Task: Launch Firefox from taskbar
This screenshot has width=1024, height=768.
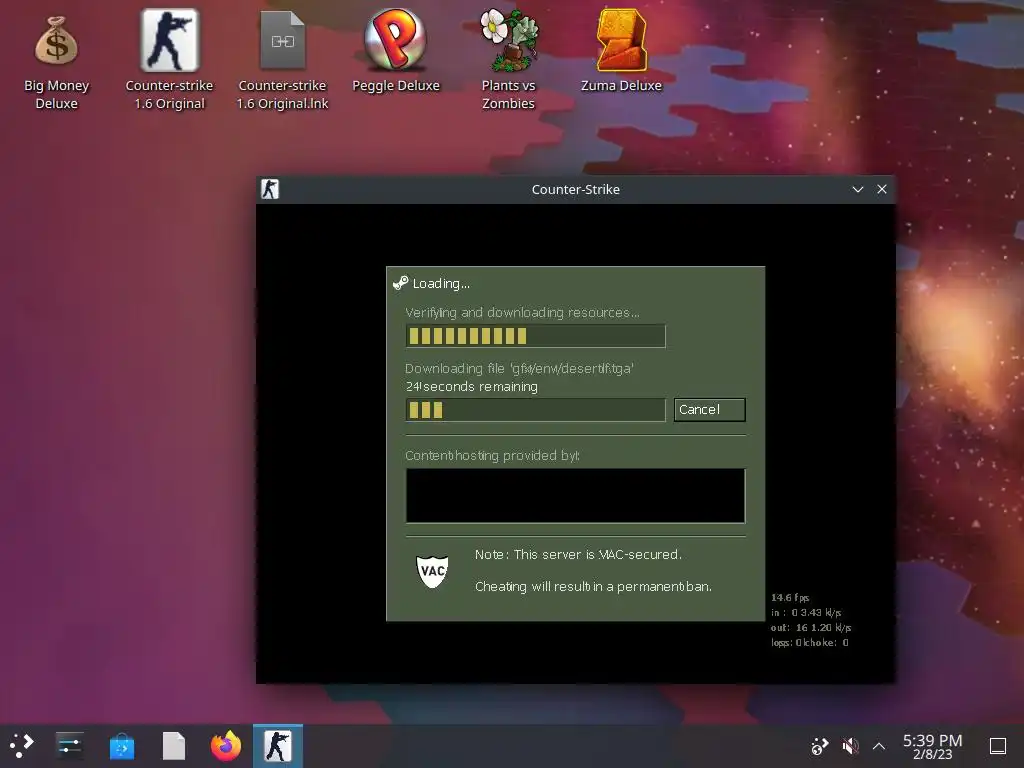Action: click(x=226, y=746)
